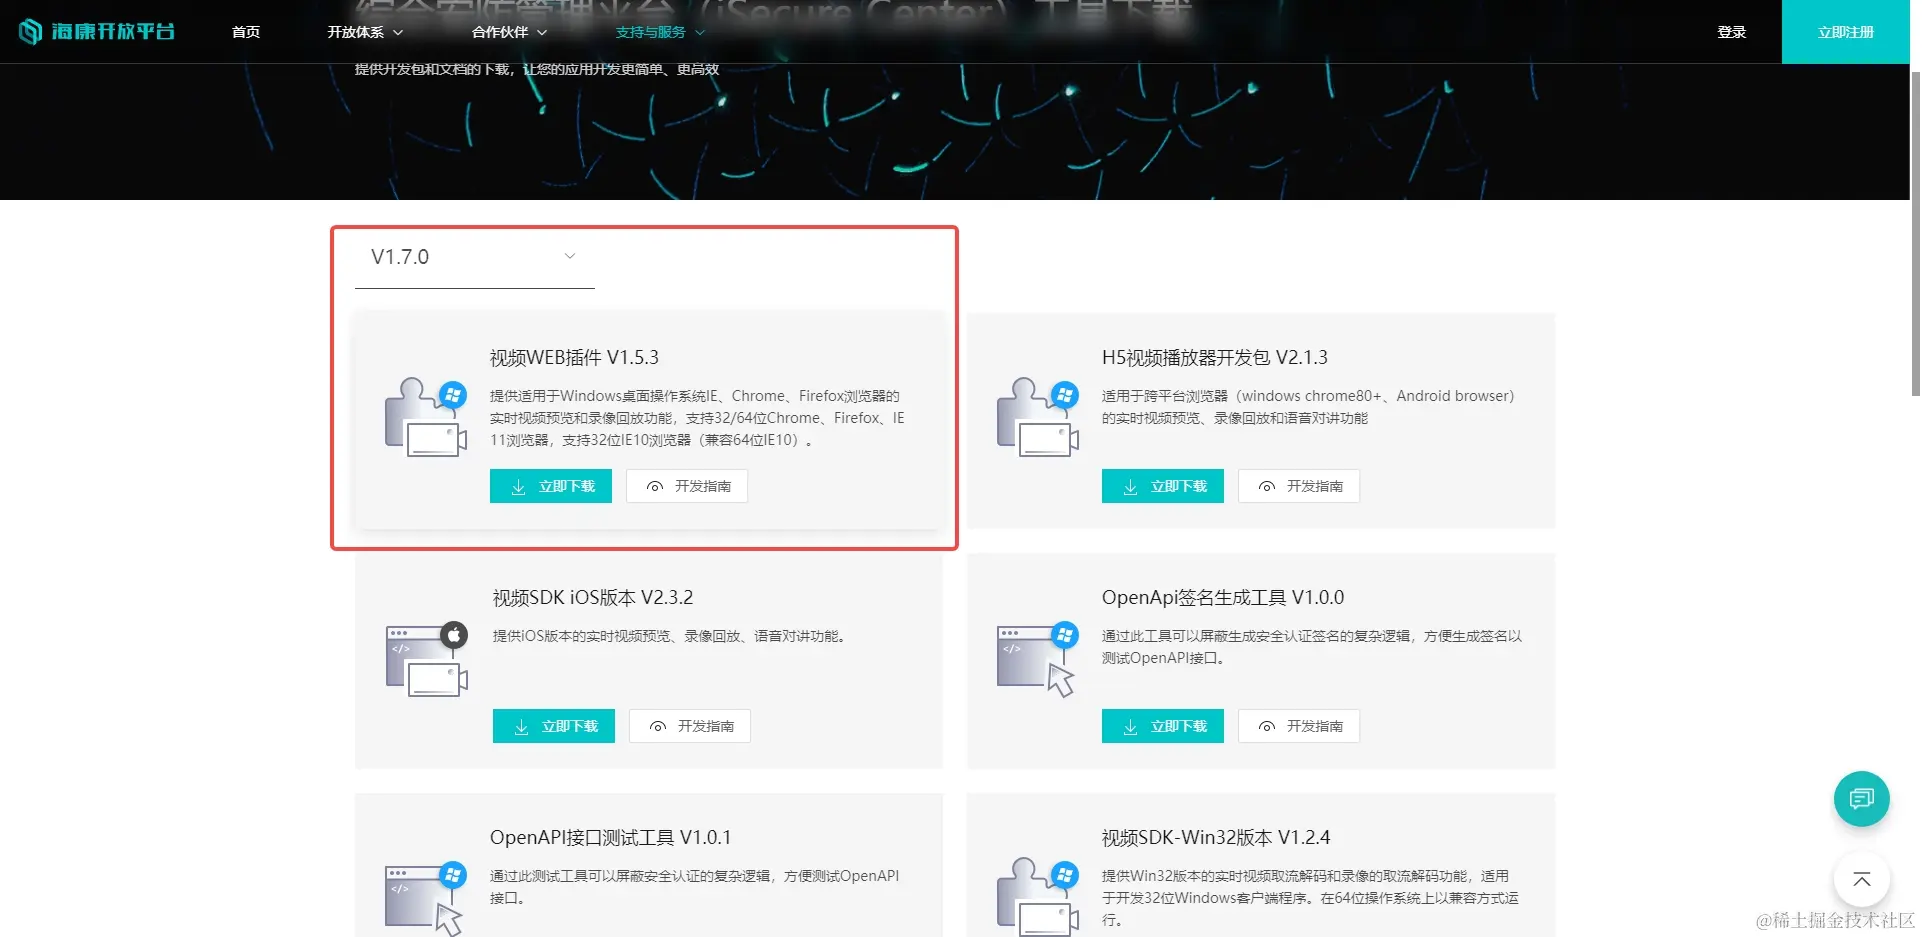
Task: Download H5视频播放器开发包 V2.1.3
Action: pos(1163,486)
